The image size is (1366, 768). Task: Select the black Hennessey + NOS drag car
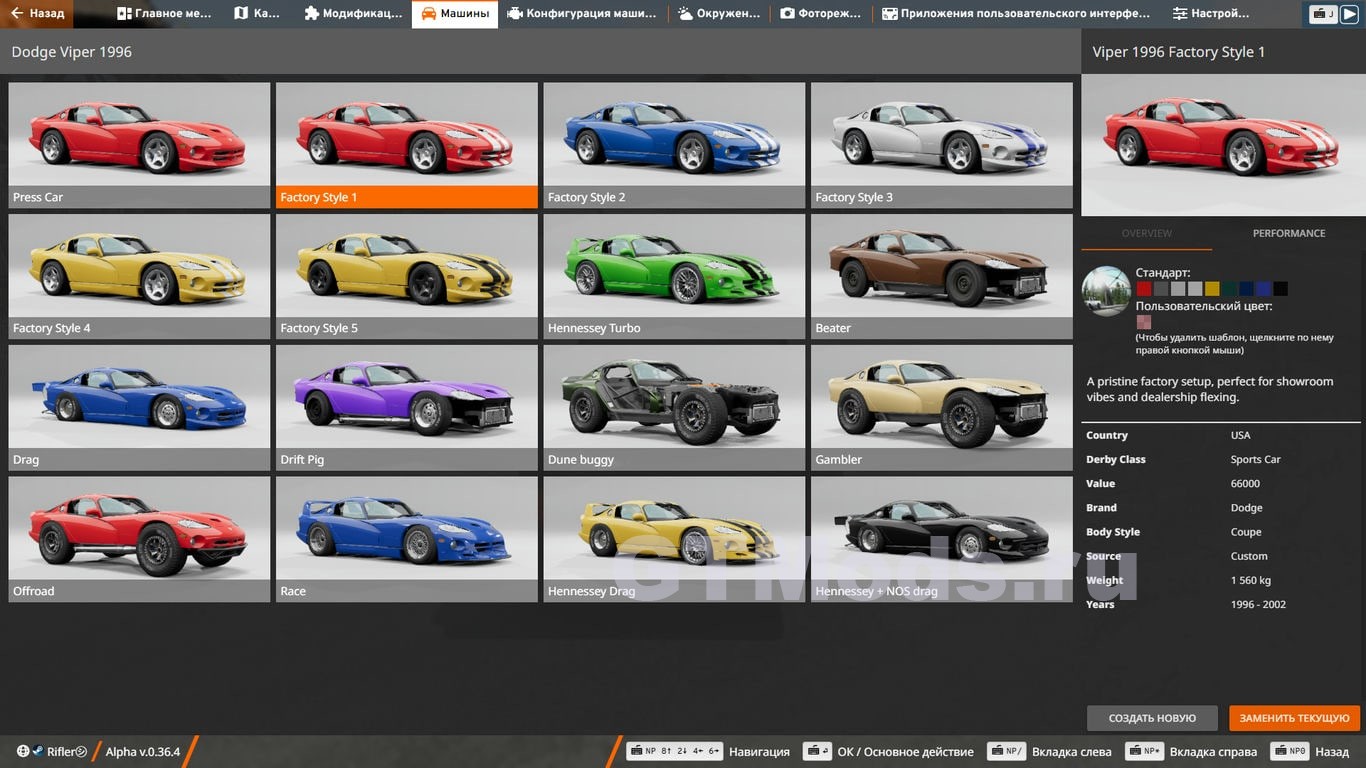point(942,539)
